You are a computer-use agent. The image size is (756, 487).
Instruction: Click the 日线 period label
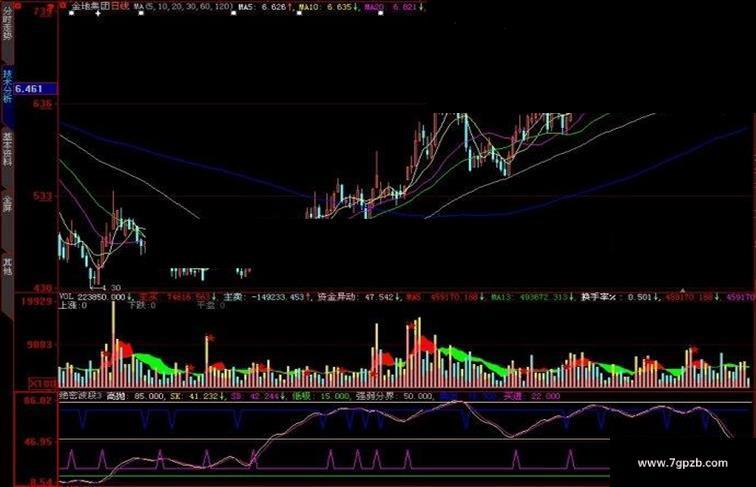[120, 7]
